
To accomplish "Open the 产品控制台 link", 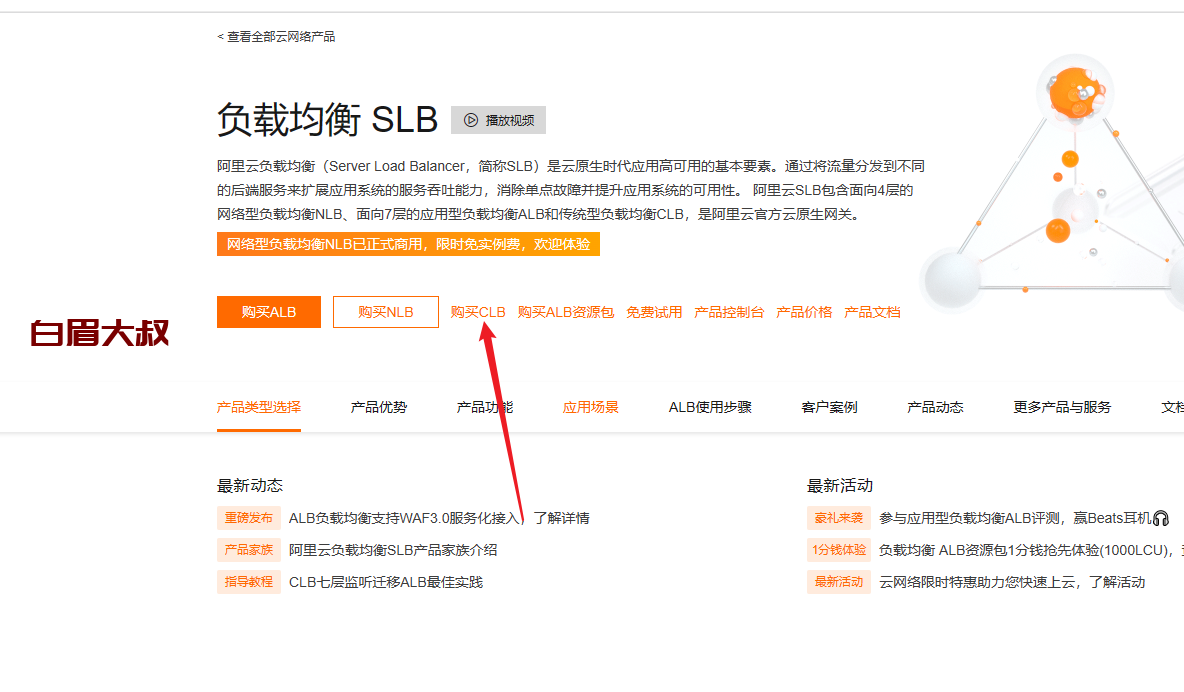I will (x=729, y=312).
